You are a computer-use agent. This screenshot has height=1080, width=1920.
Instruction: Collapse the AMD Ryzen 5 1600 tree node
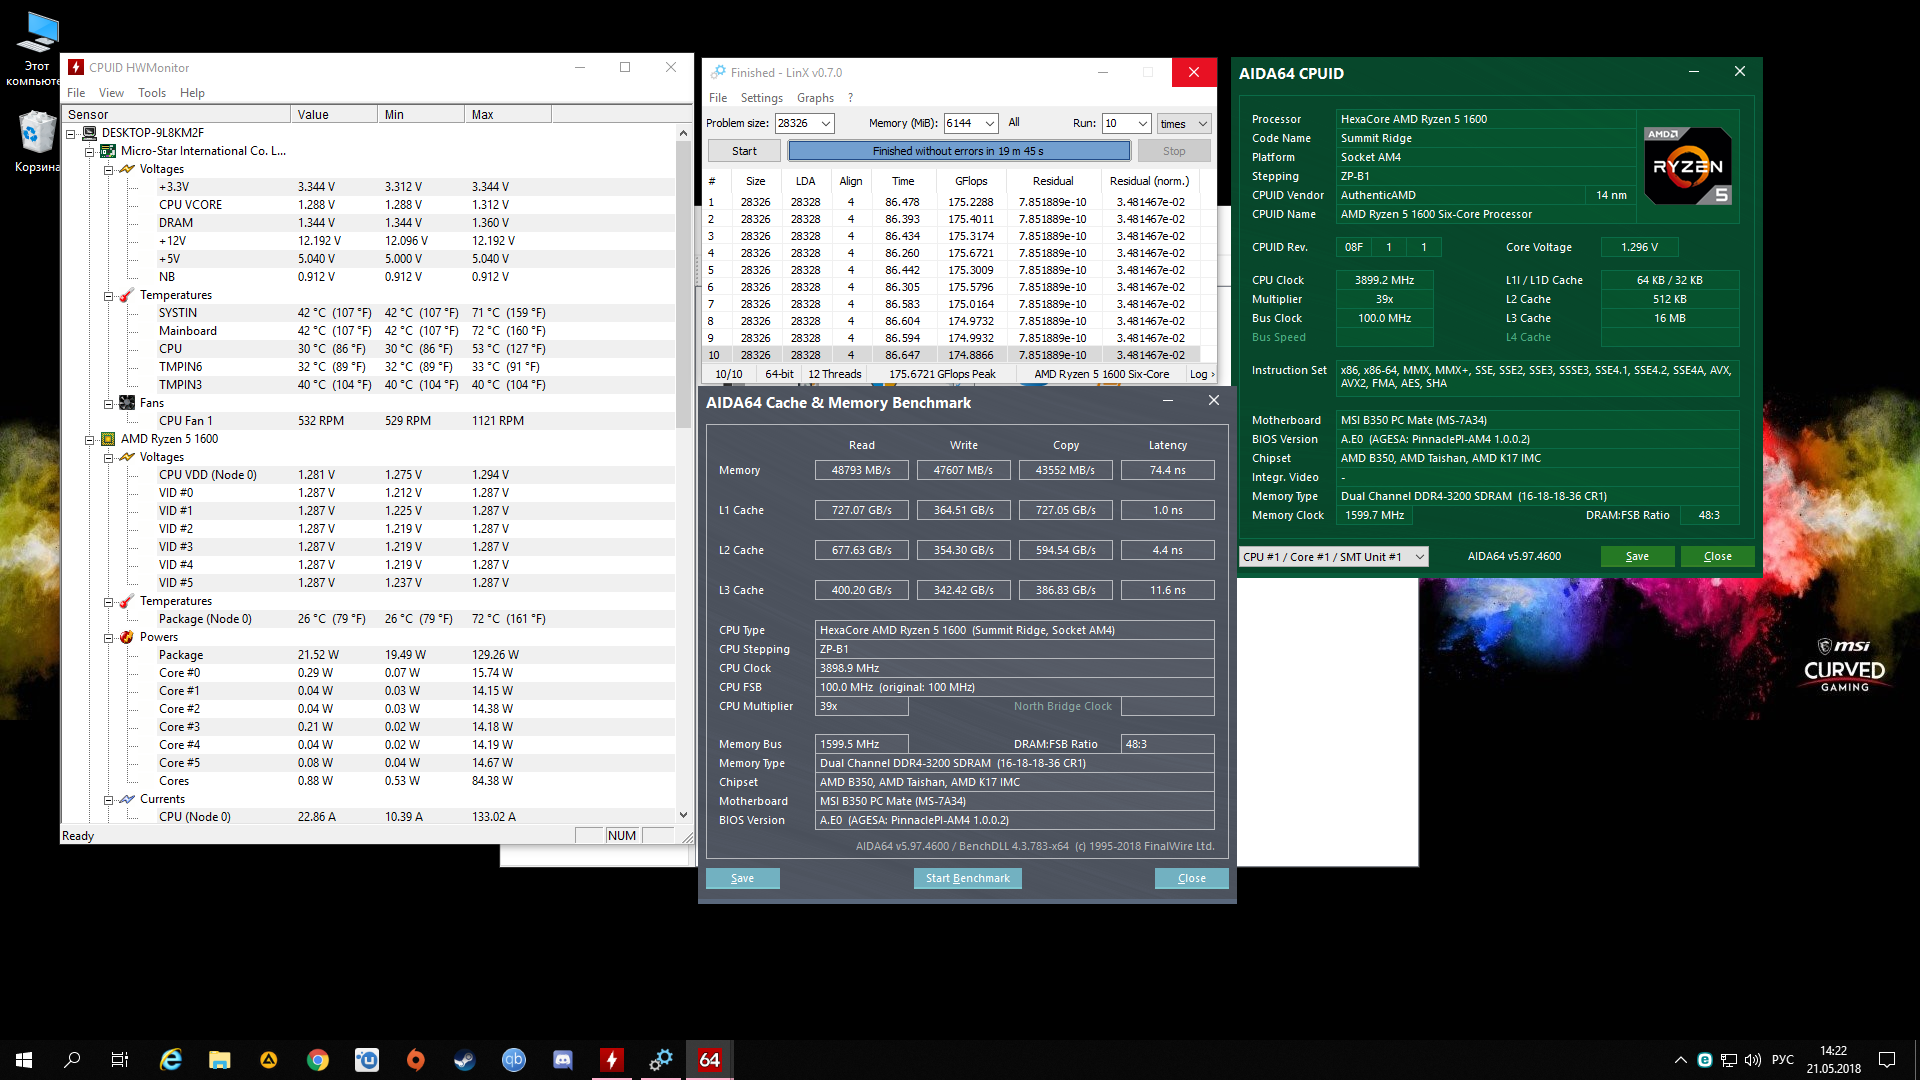(x=89, y=439)
